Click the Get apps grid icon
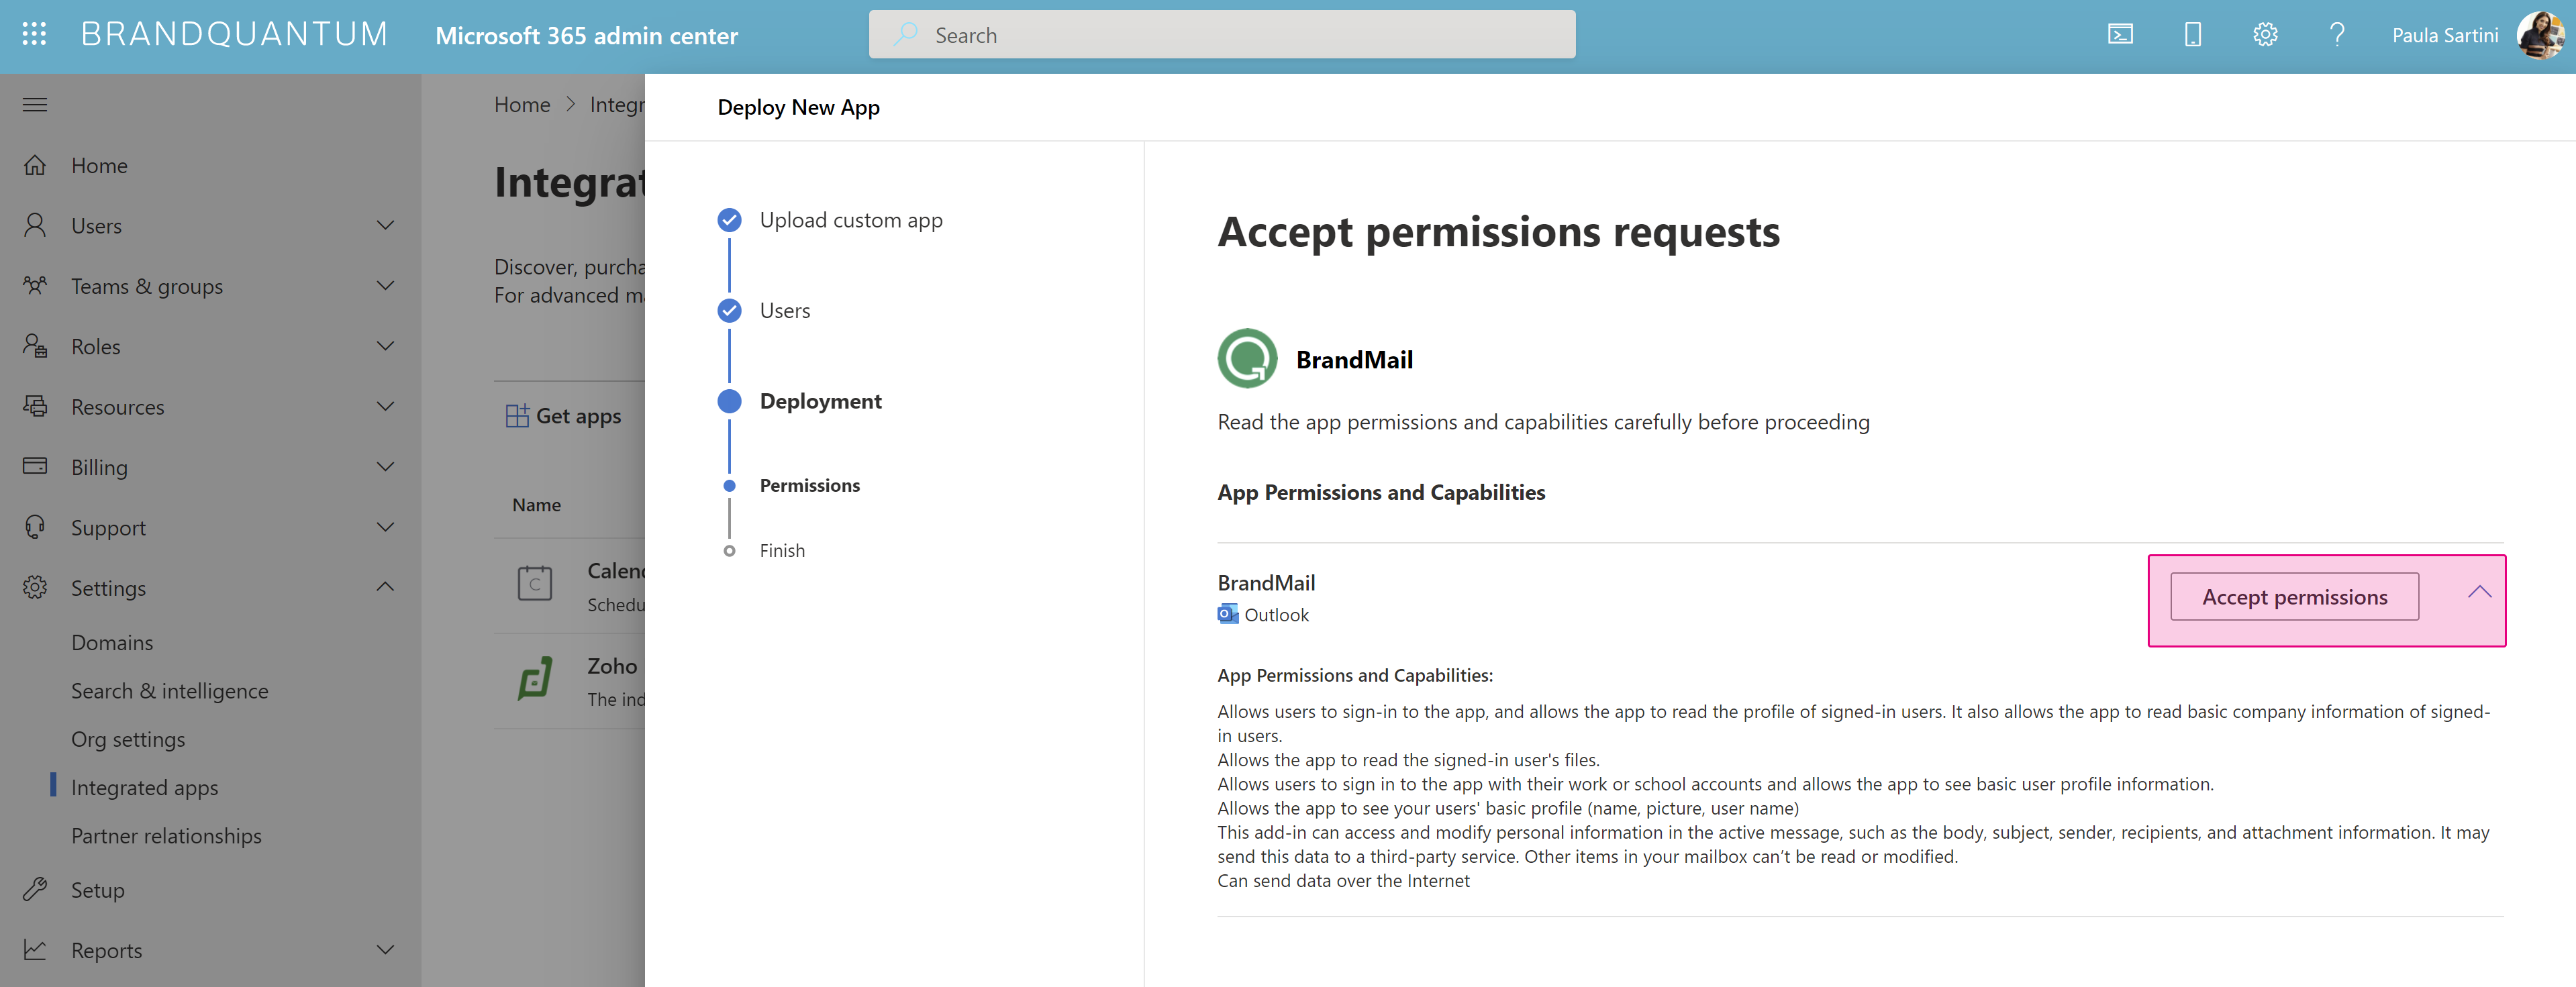Screen dimensions: 2576x987 517,416
